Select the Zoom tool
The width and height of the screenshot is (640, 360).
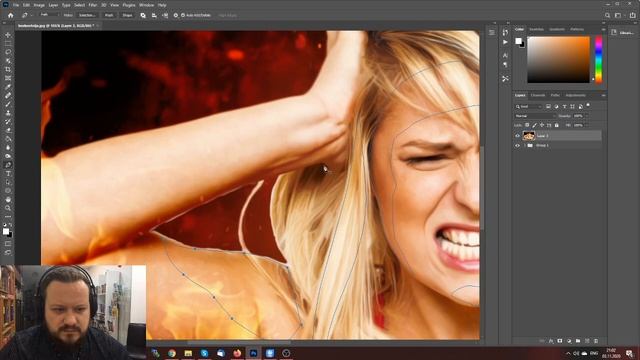coord(8,208)
